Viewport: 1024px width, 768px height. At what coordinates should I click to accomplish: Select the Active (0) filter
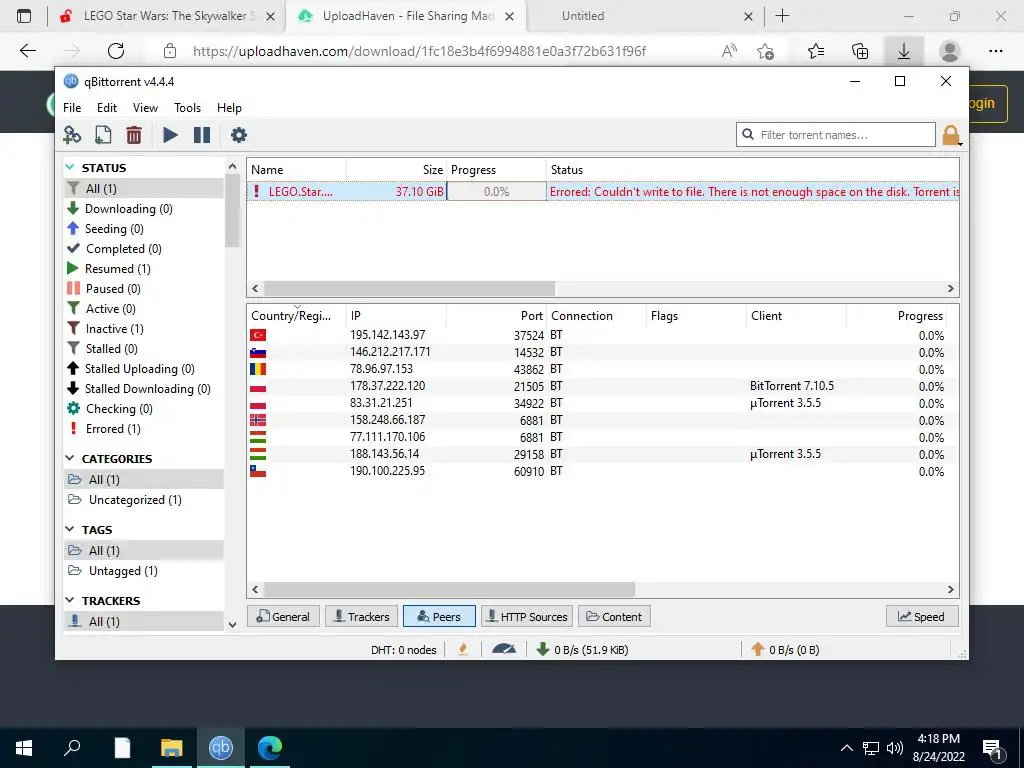[144, 309]
